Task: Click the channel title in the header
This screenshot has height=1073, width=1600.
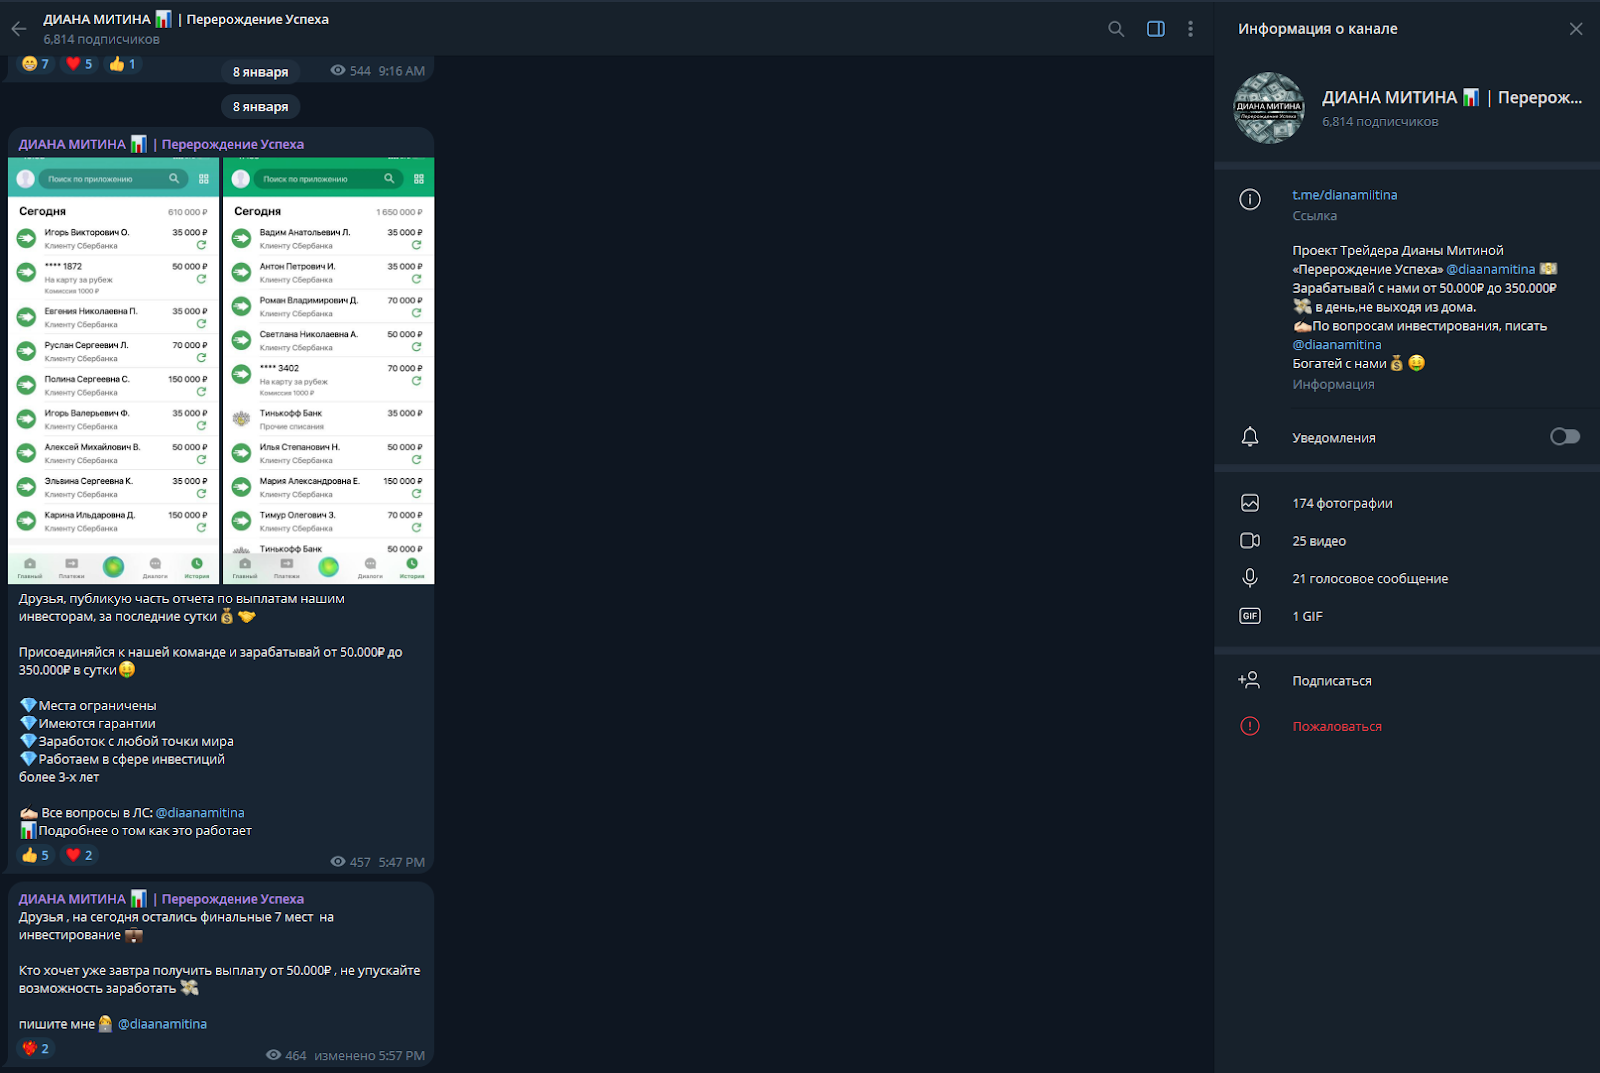Action: pos(186,19)
